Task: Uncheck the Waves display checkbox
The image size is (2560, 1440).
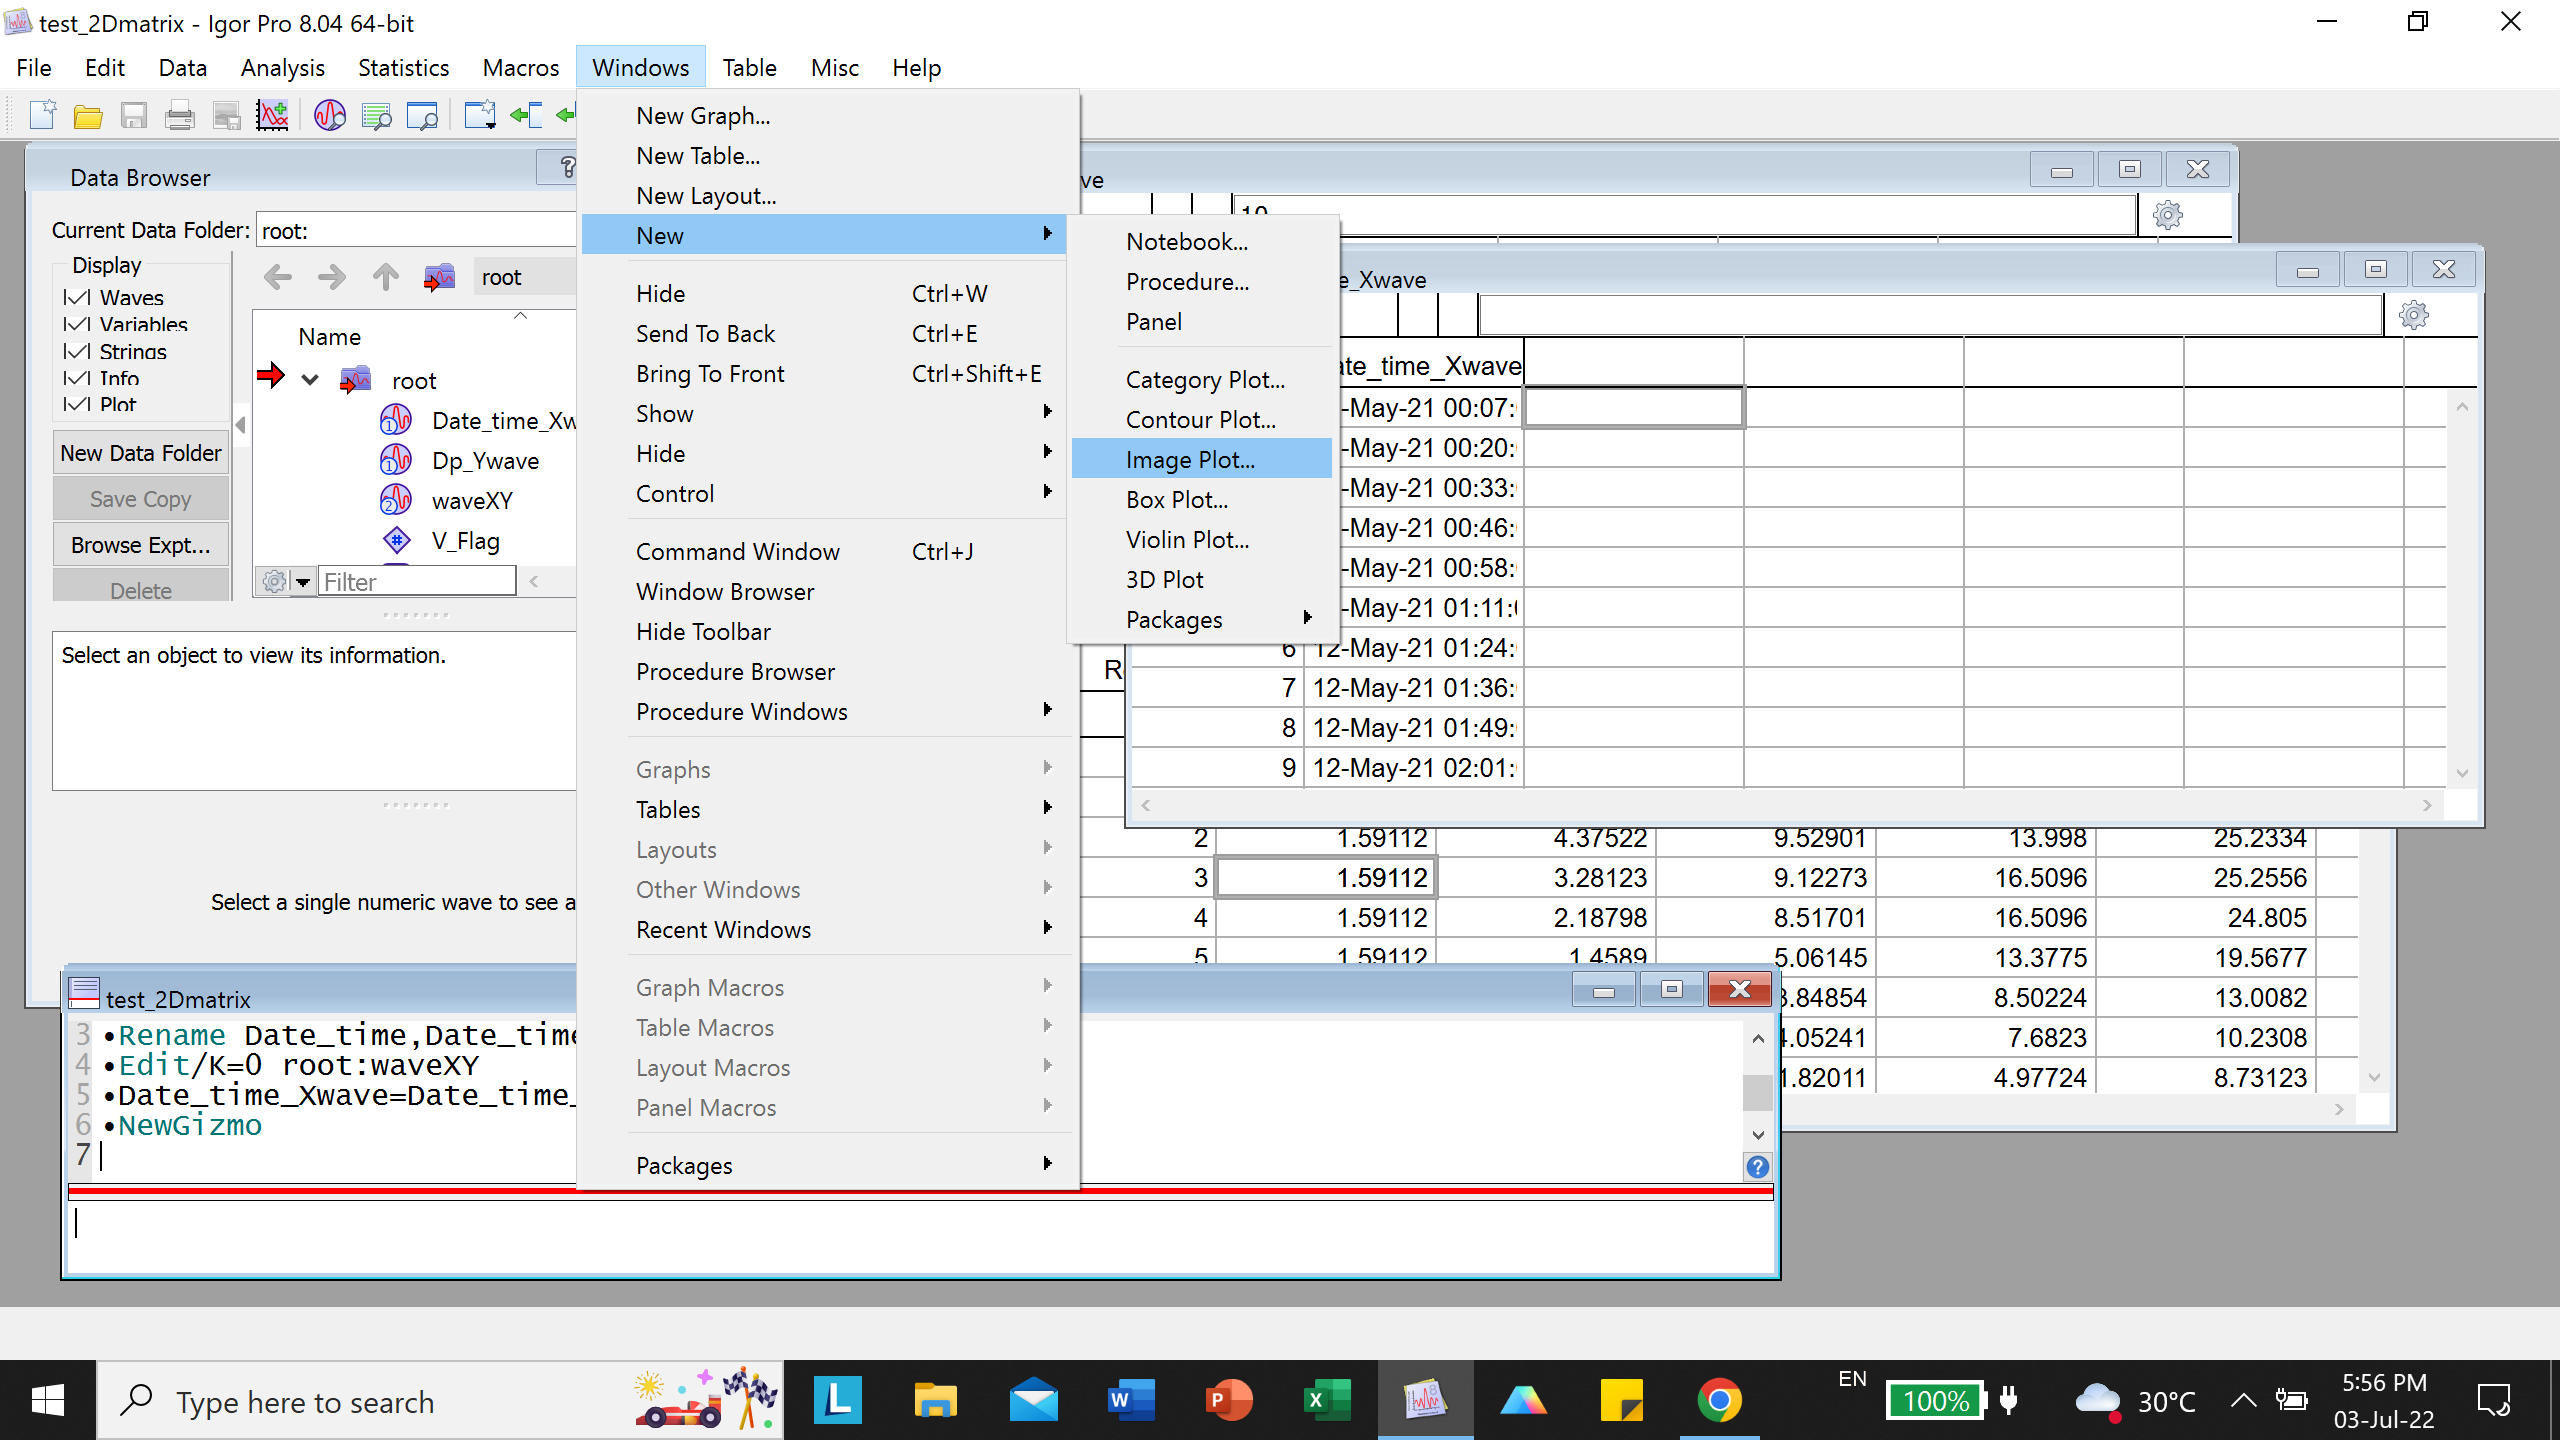Action: (x=77, y=297)
